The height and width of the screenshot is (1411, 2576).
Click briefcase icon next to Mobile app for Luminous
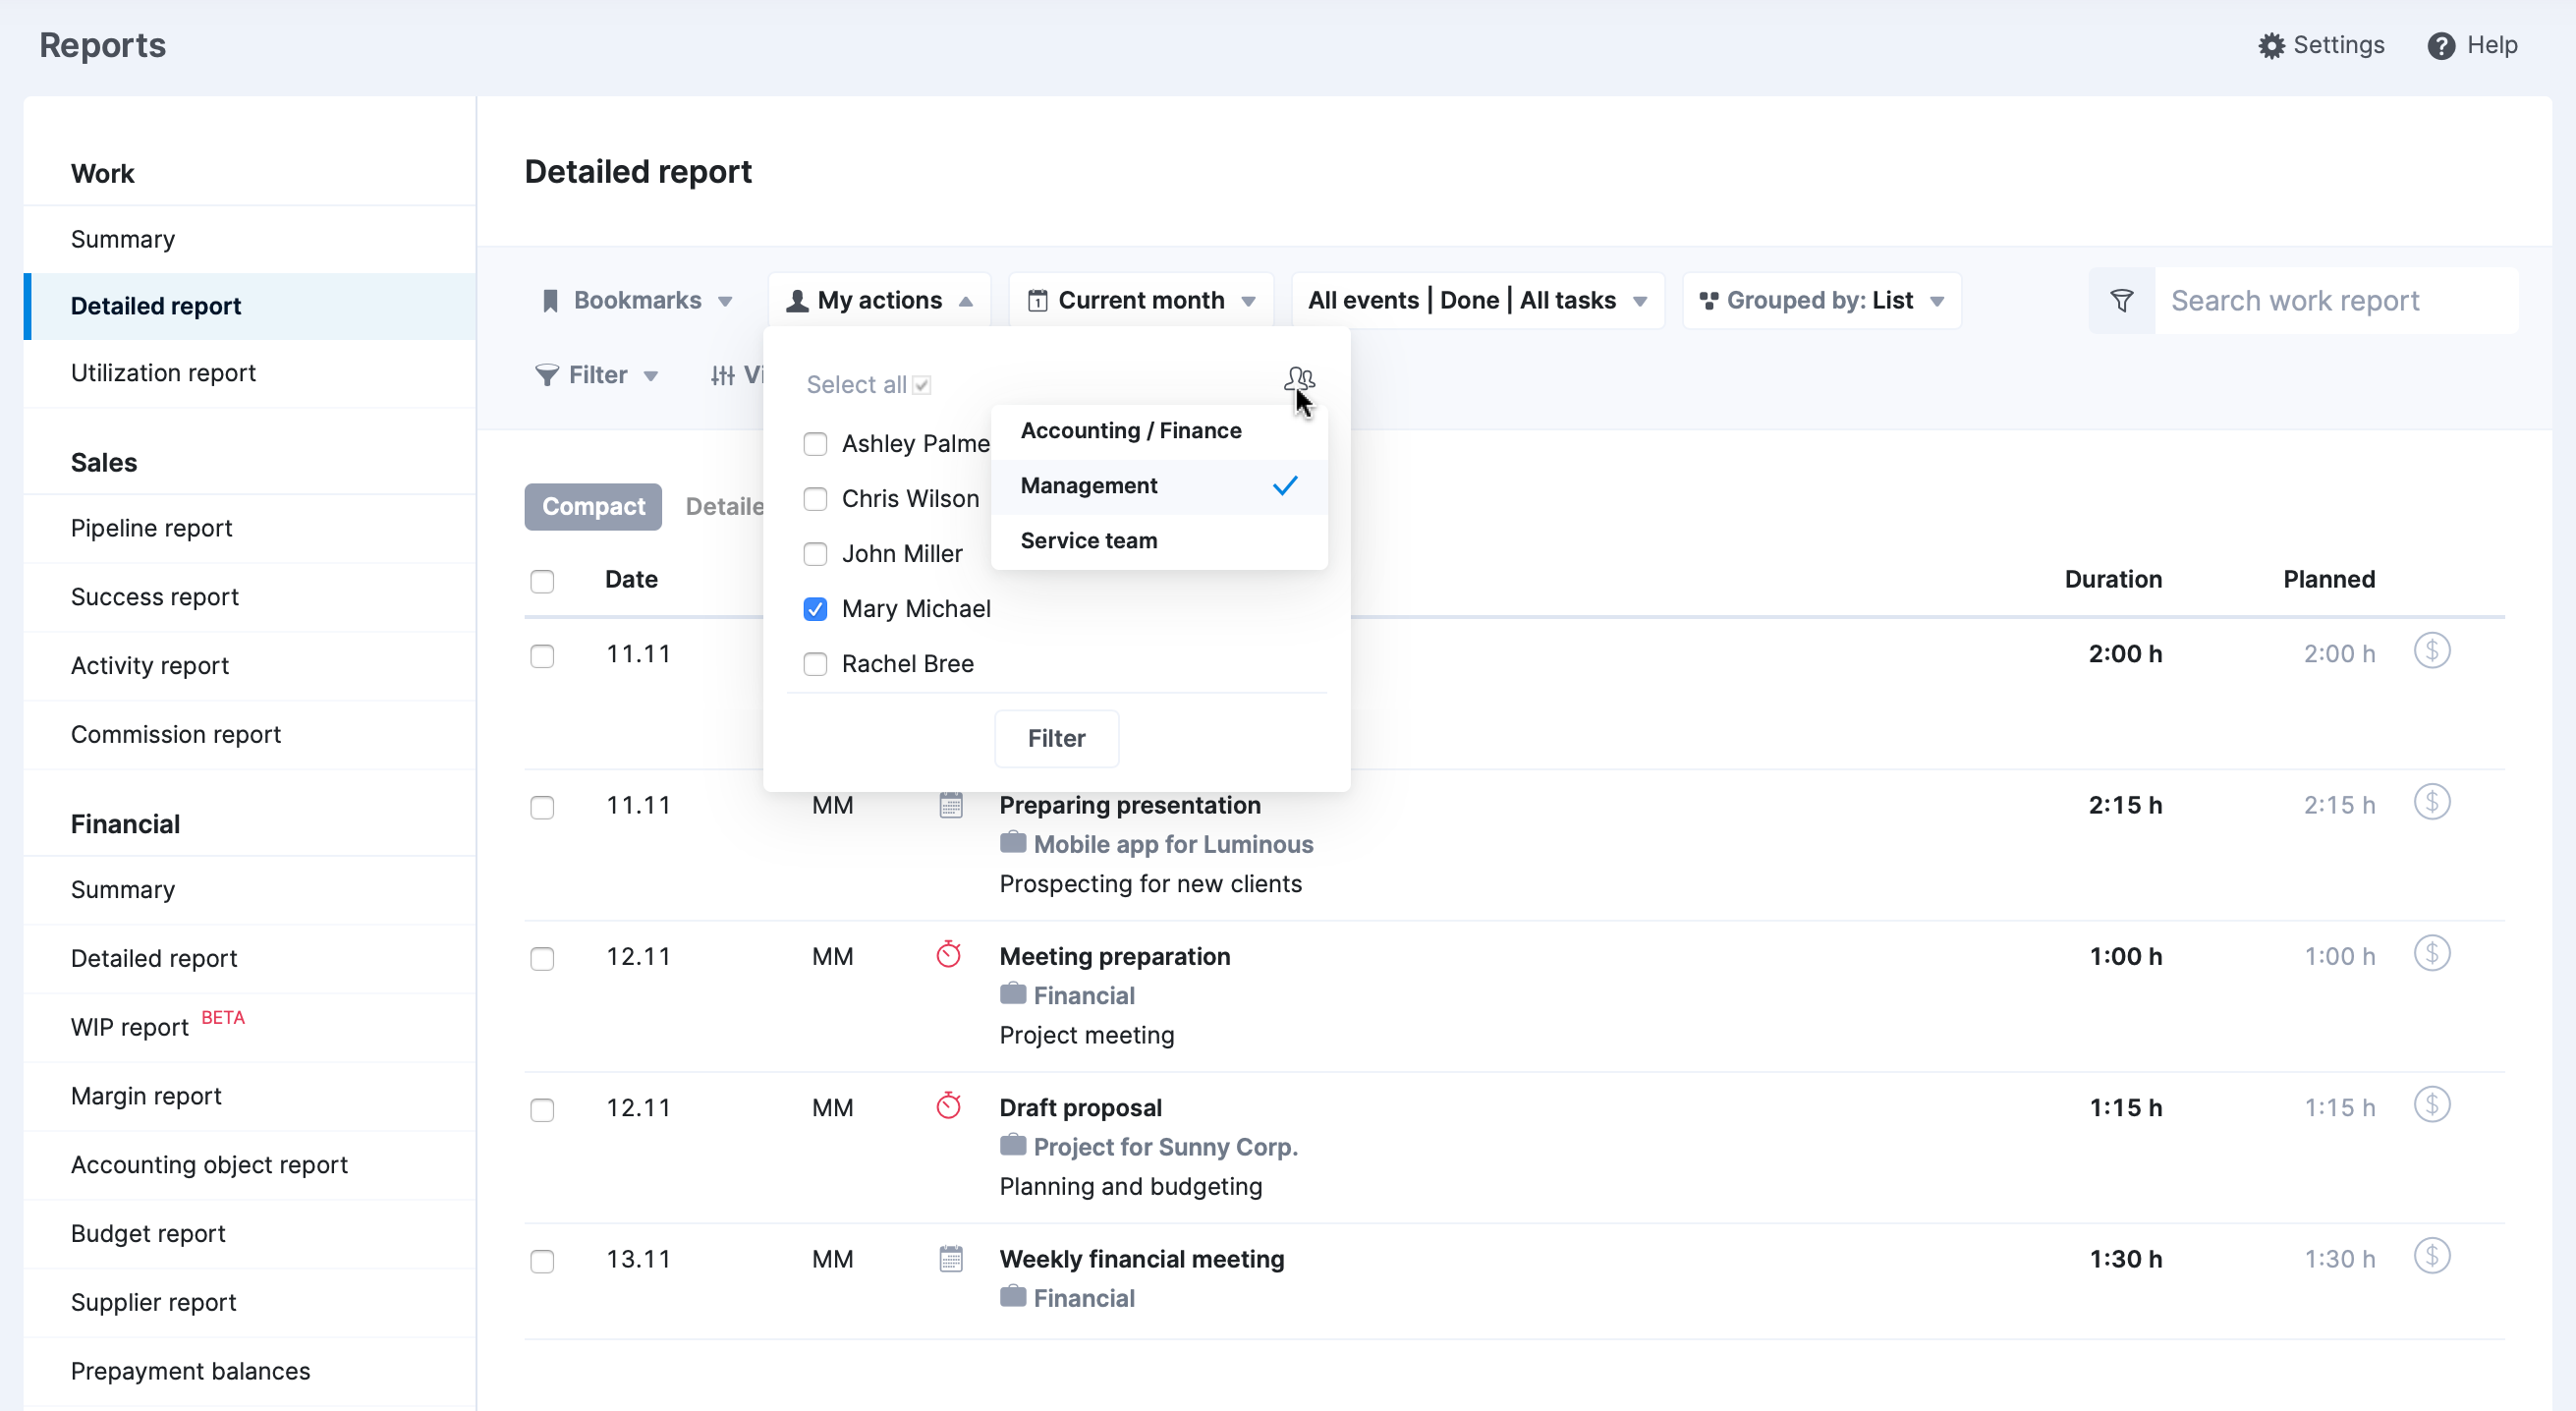click(x=1012, y=843)
